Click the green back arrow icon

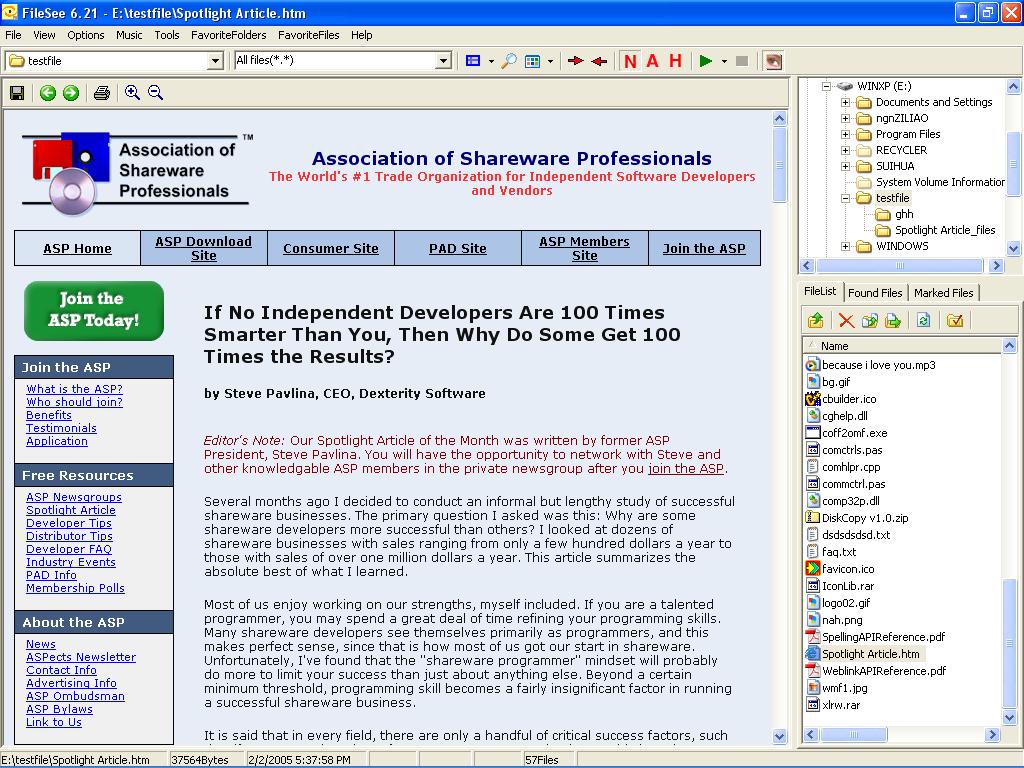tap(47, 93)
